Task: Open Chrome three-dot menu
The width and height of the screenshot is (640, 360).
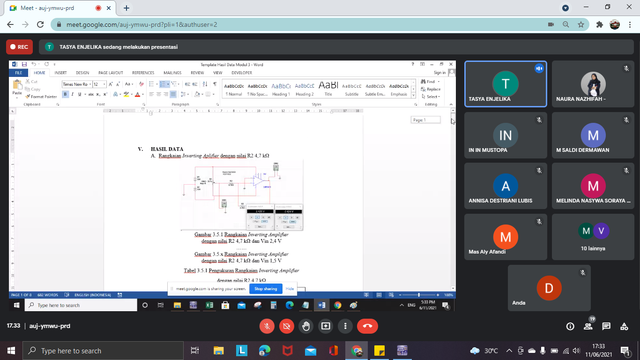Action: 630,24
